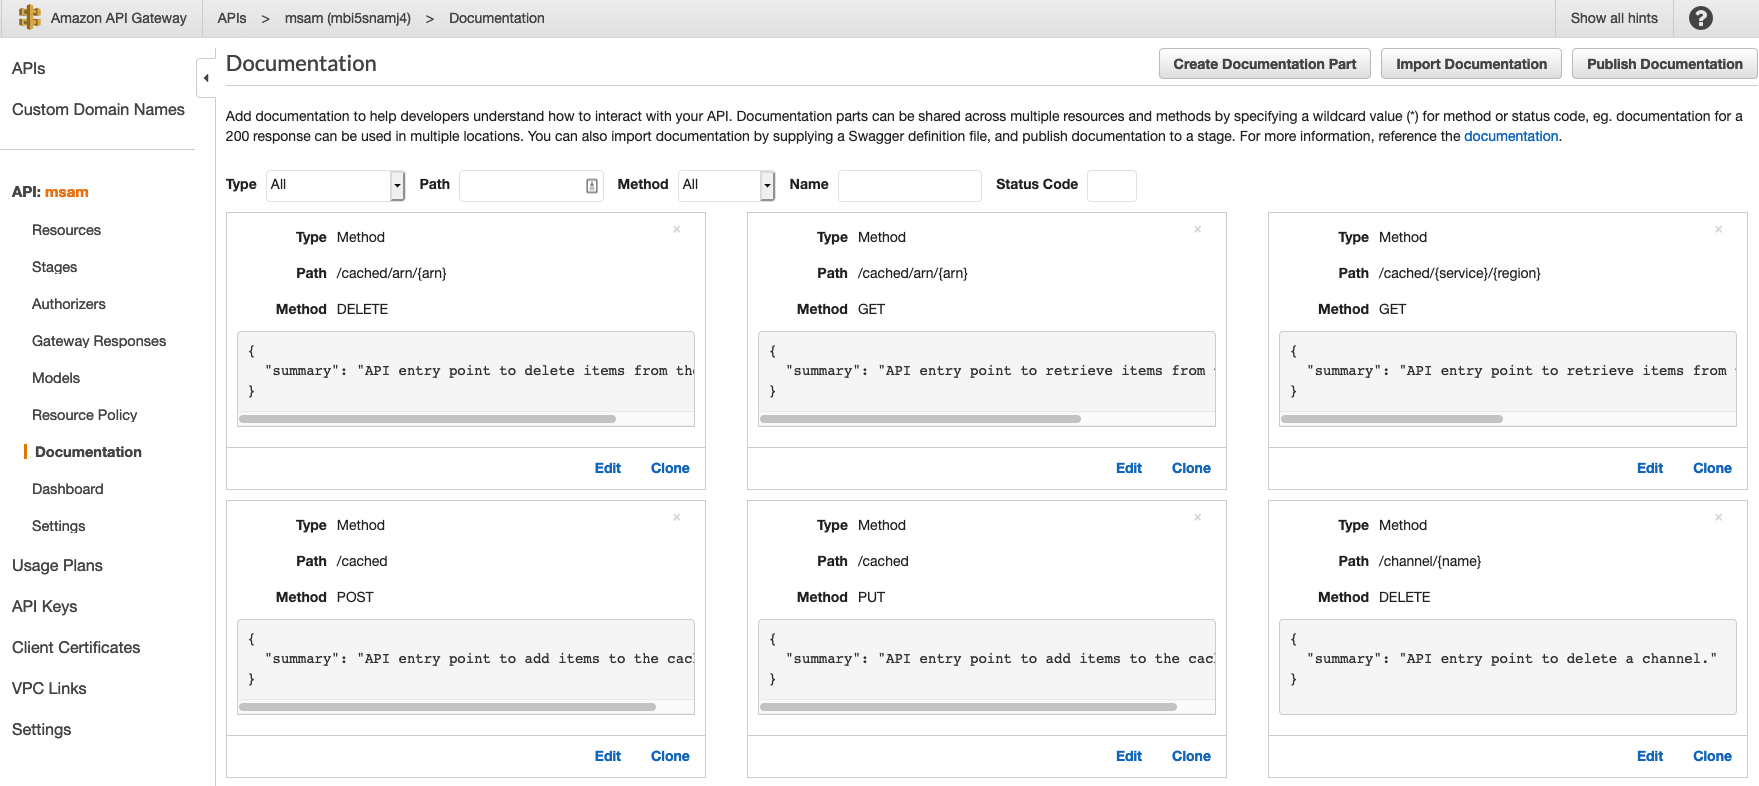1759x786 pixels.
Task: Remove the /channel/{name} DELETE card
Action: click(x=1719, y=517)
